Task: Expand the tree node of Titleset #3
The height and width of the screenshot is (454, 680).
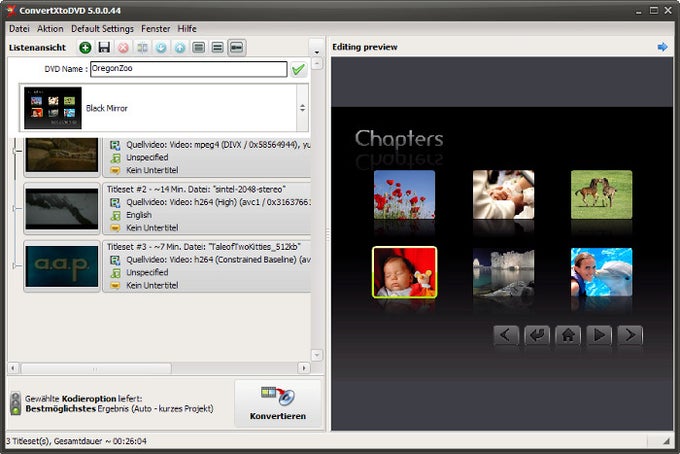Action: click(14, 265)
